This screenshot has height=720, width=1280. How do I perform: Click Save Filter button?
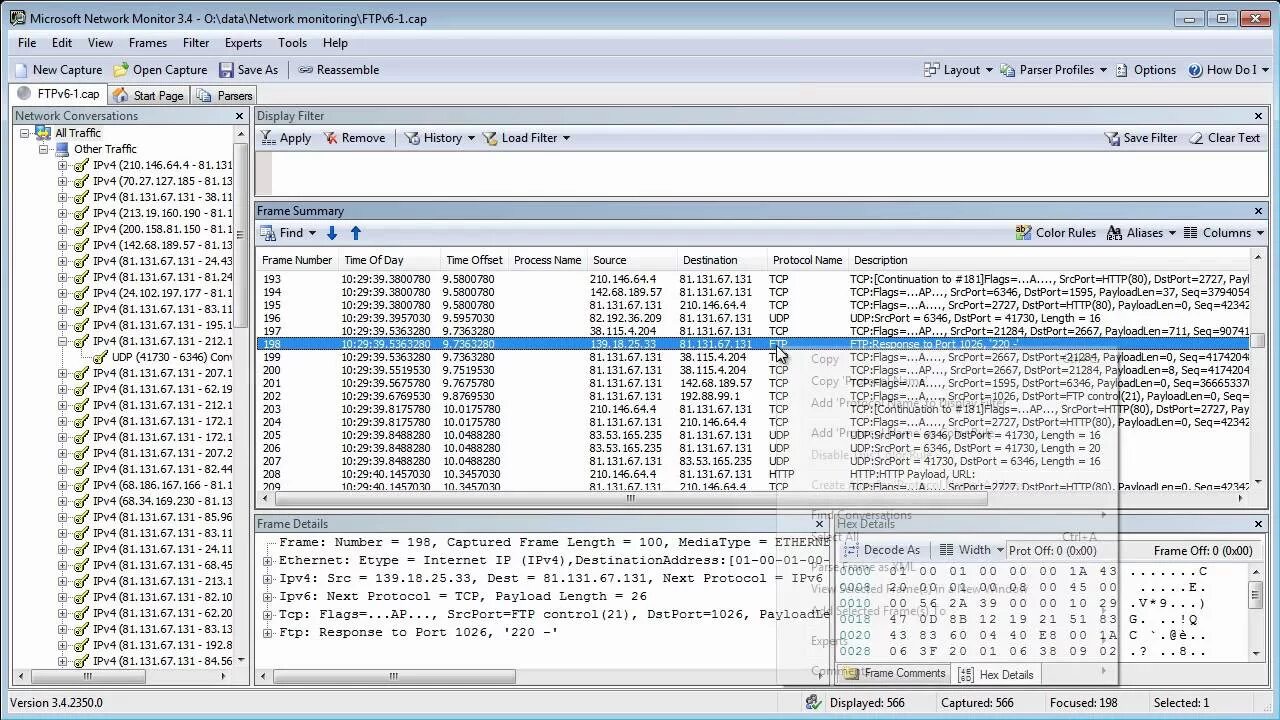coord(1140,138)
